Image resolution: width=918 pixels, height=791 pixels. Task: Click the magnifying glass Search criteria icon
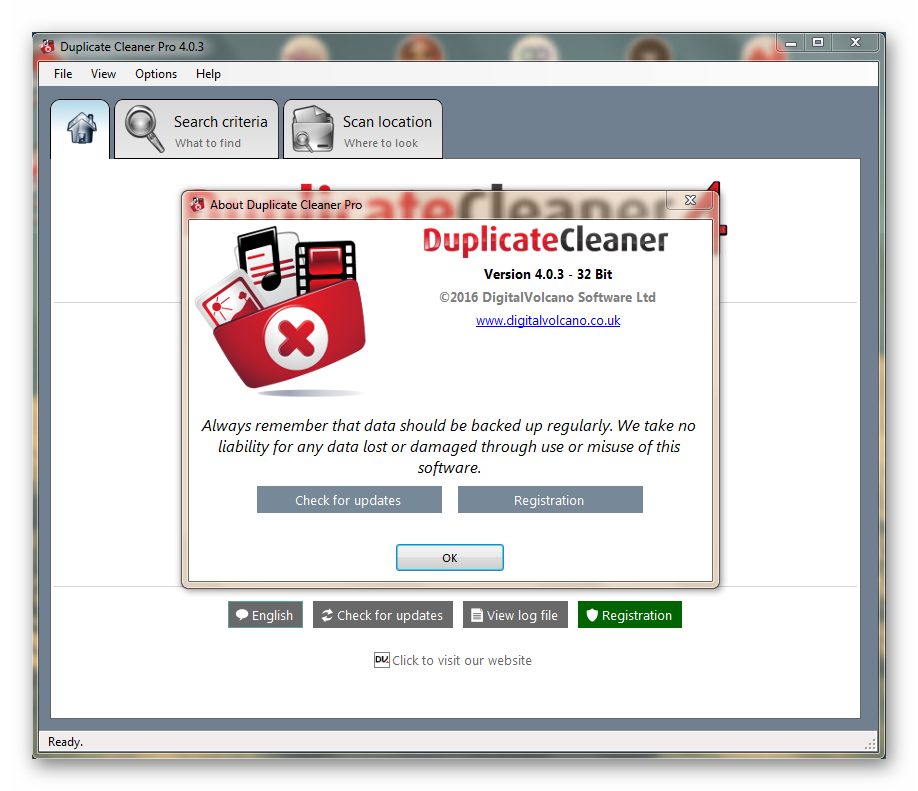[144, 129]
